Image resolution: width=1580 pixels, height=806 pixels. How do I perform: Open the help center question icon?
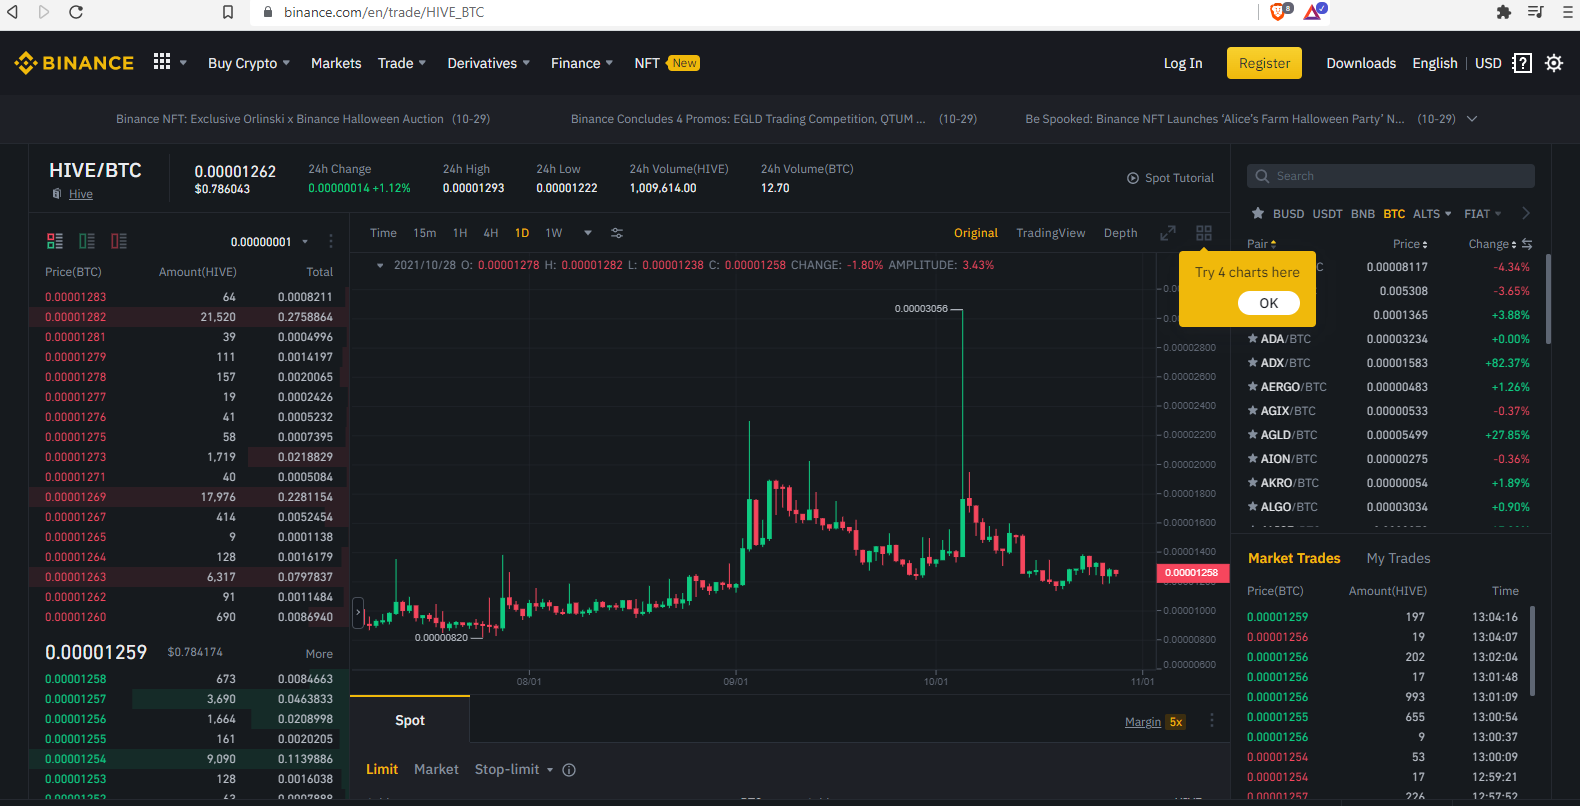[1522, 63]
